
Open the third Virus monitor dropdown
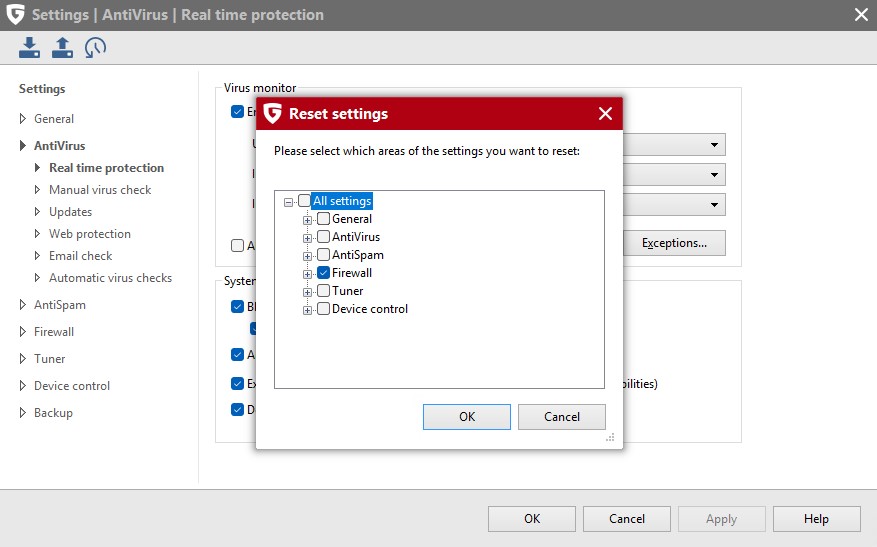714,205
